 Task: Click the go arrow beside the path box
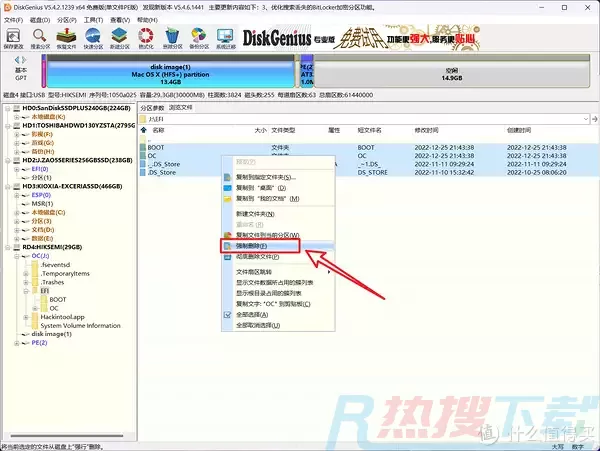594,119
